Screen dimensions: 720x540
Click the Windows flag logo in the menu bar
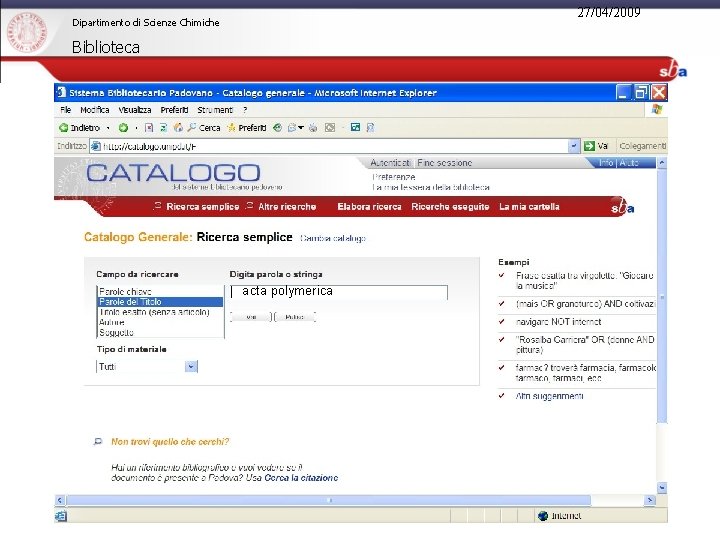coord(657,109)
